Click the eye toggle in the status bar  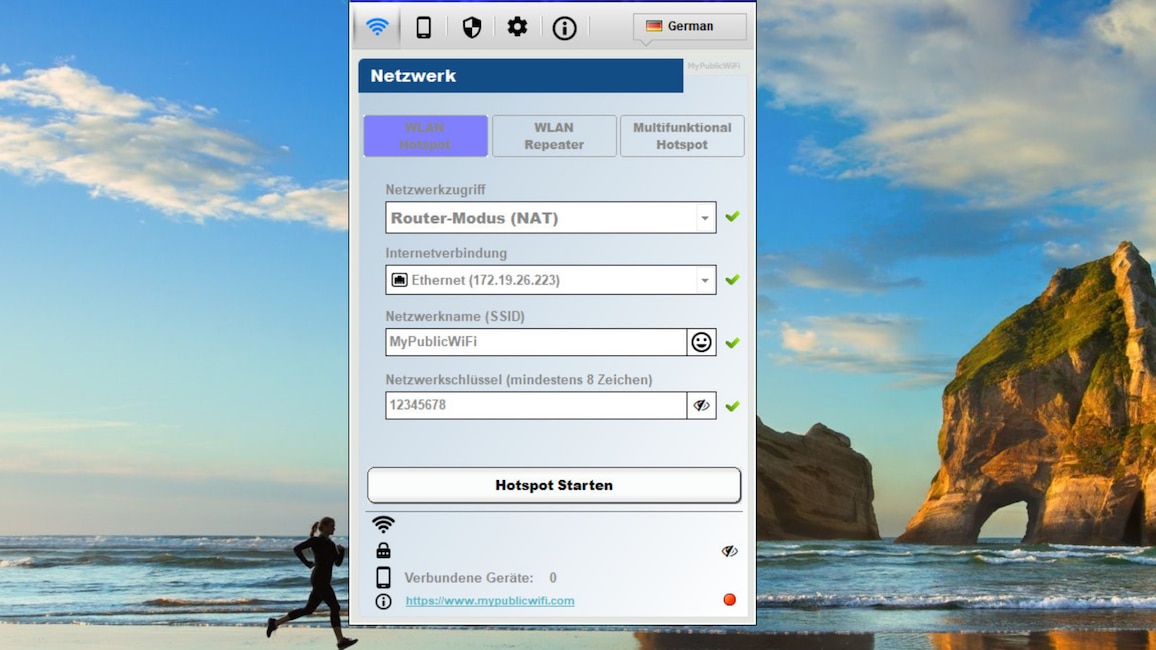729,550
